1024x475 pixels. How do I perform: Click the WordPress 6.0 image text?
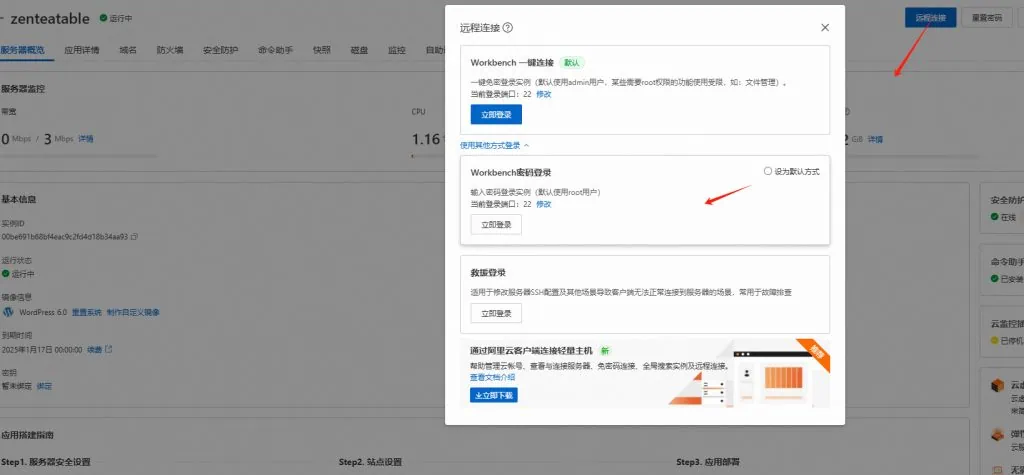(43, 312)
